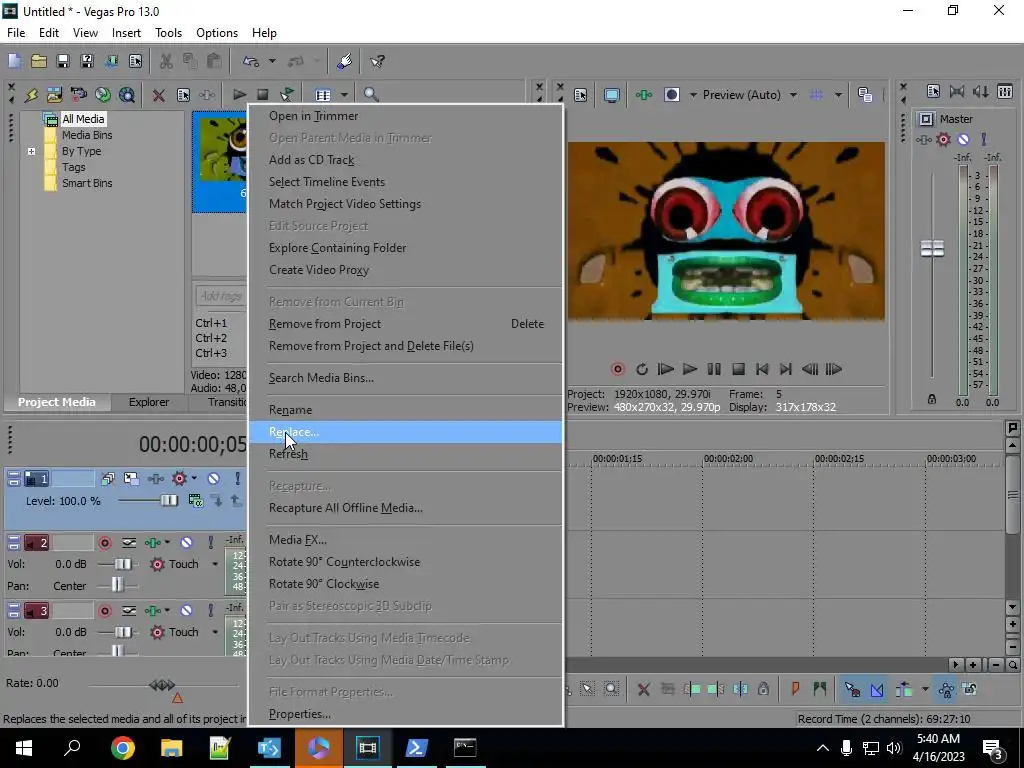1024x768 pixels.
Task: Open the preview Overlays grid dropdown arrow
Action: point(838,95)
